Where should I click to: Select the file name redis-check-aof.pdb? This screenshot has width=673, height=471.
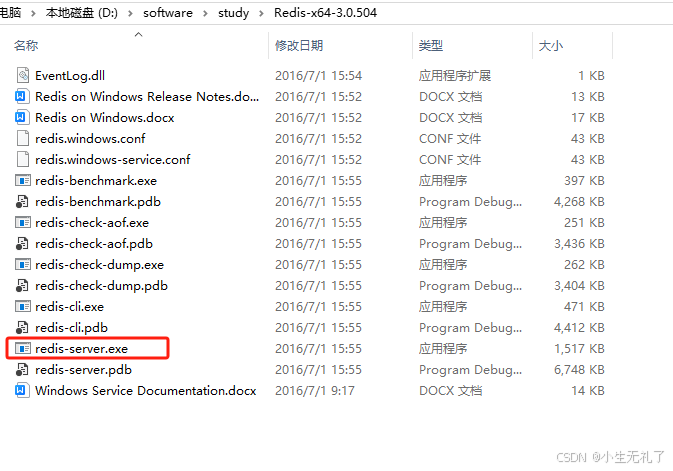tap(94, 244)
